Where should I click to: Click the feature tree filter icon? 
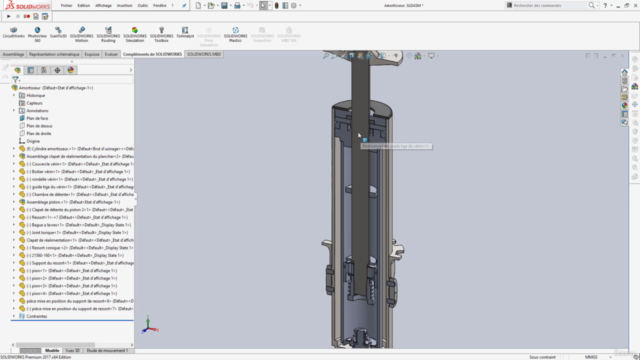16,79
